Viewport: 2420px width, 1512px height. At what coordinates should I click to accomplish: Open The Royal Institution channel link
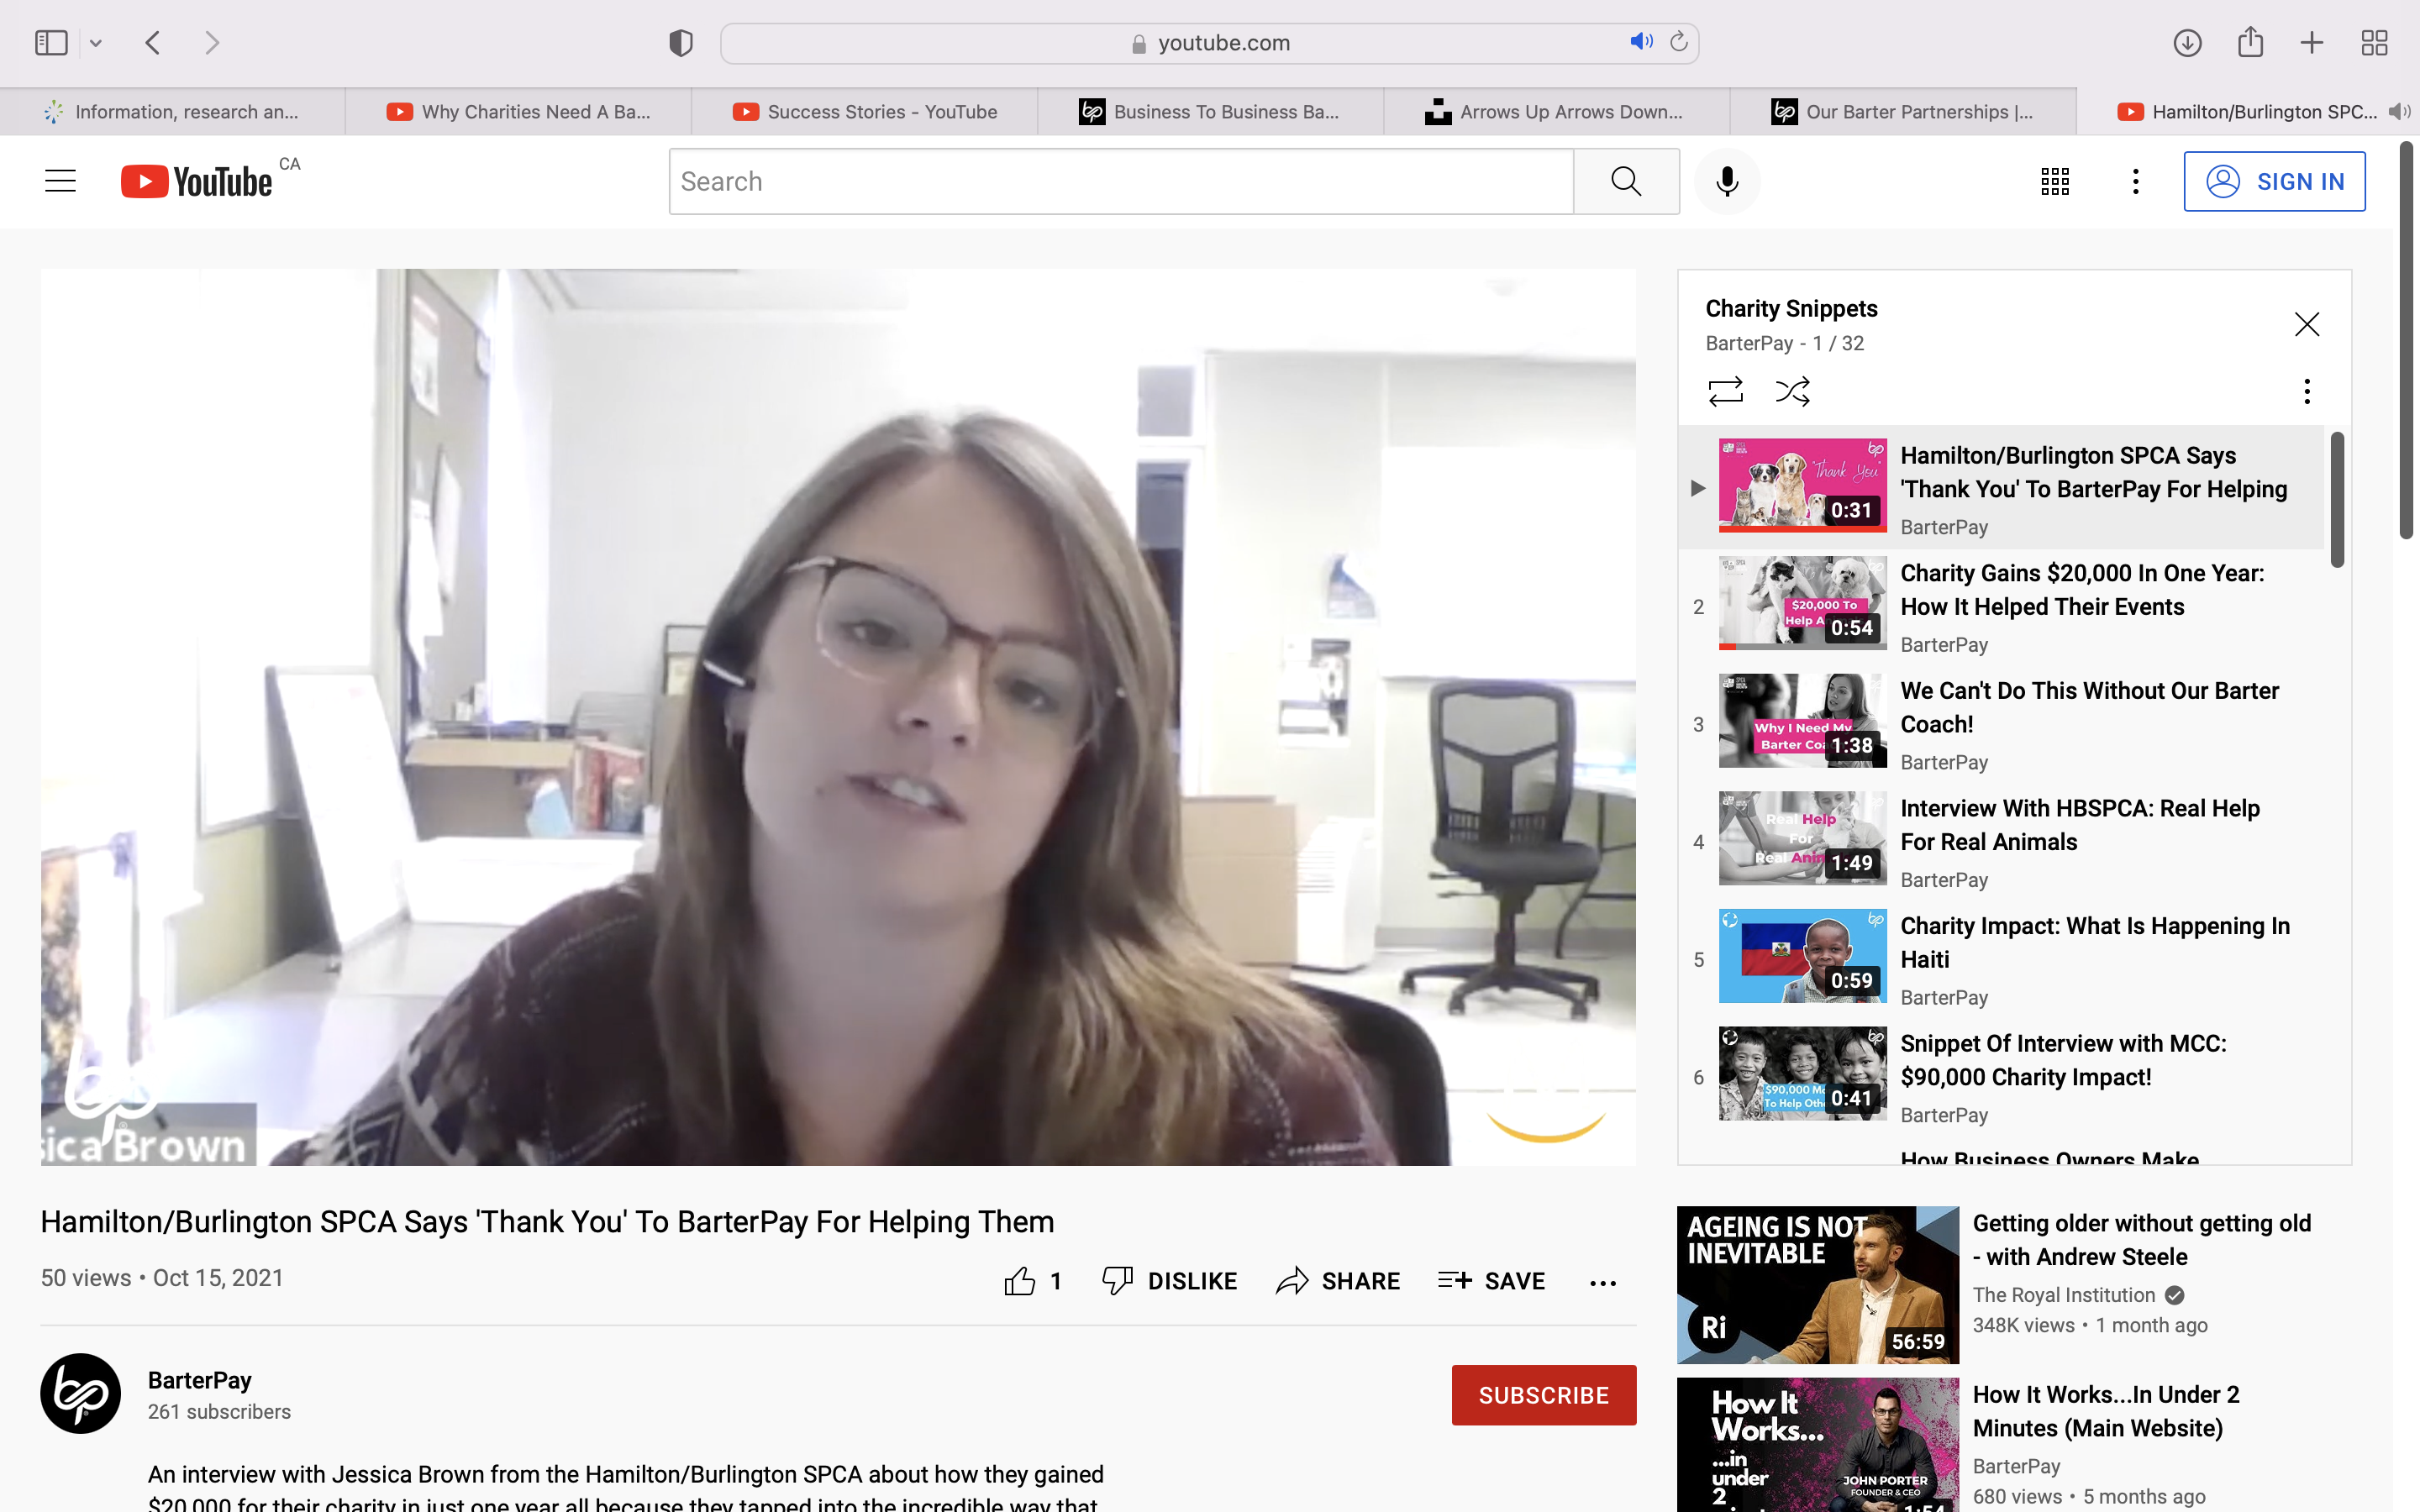(2064, 1295)
